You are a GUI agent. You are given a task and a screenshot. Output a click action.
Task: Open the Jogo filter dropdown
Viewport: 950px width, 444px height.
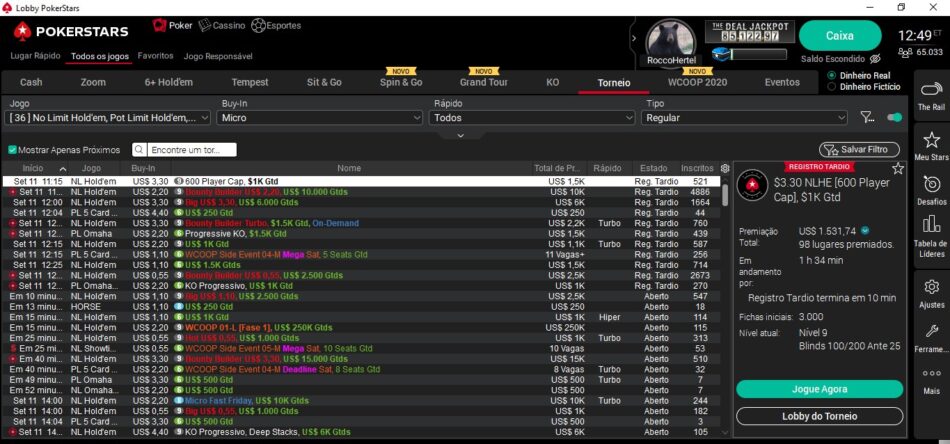pos(107,118)
